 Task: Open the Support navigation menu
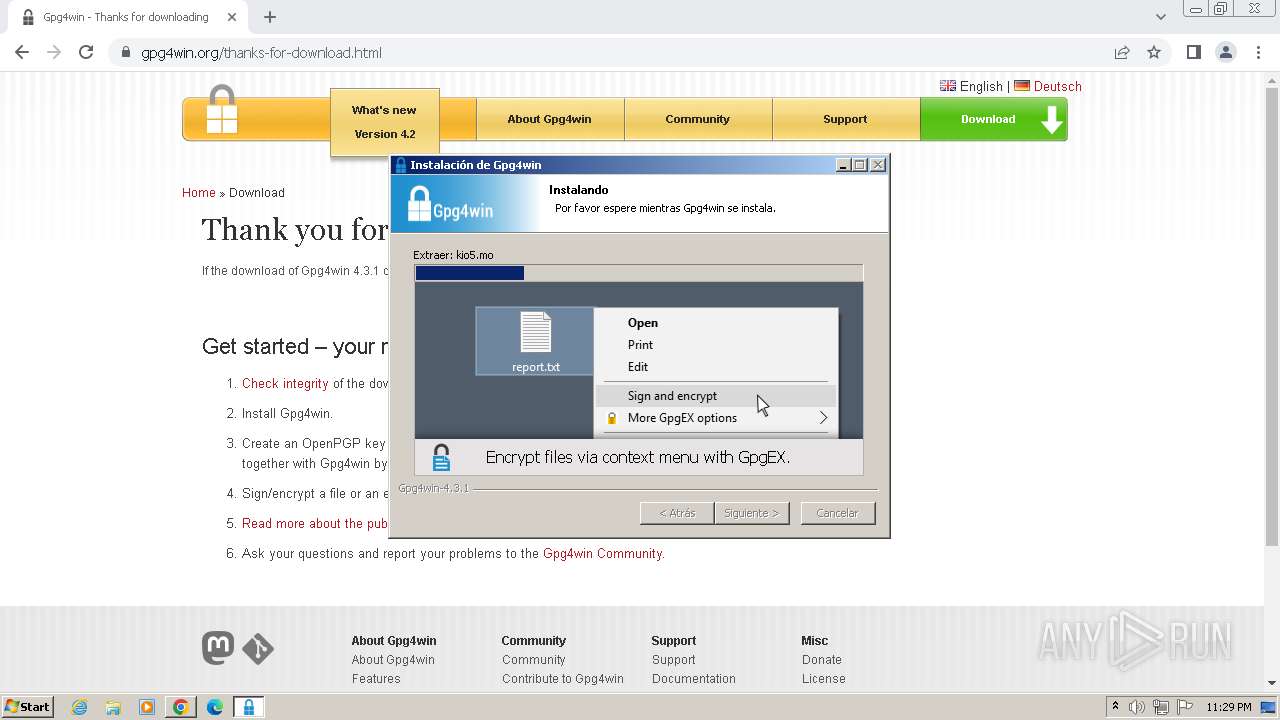click(845, 119)
